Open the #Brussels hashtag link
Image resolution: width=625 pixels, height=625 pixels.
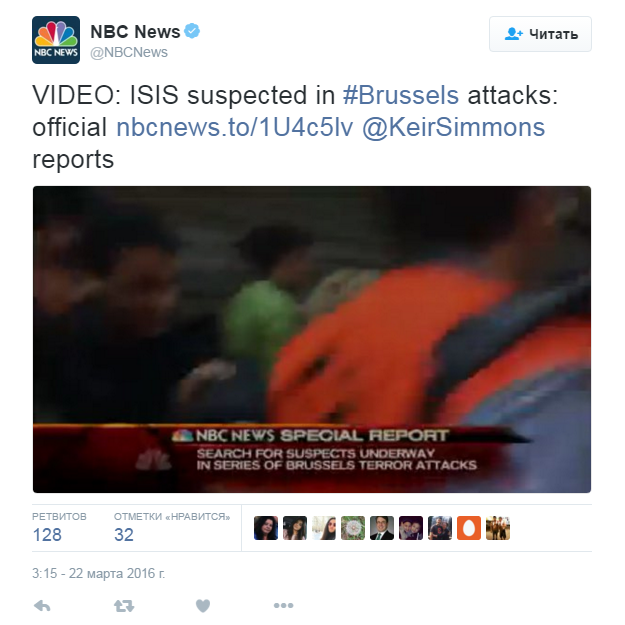401,95
